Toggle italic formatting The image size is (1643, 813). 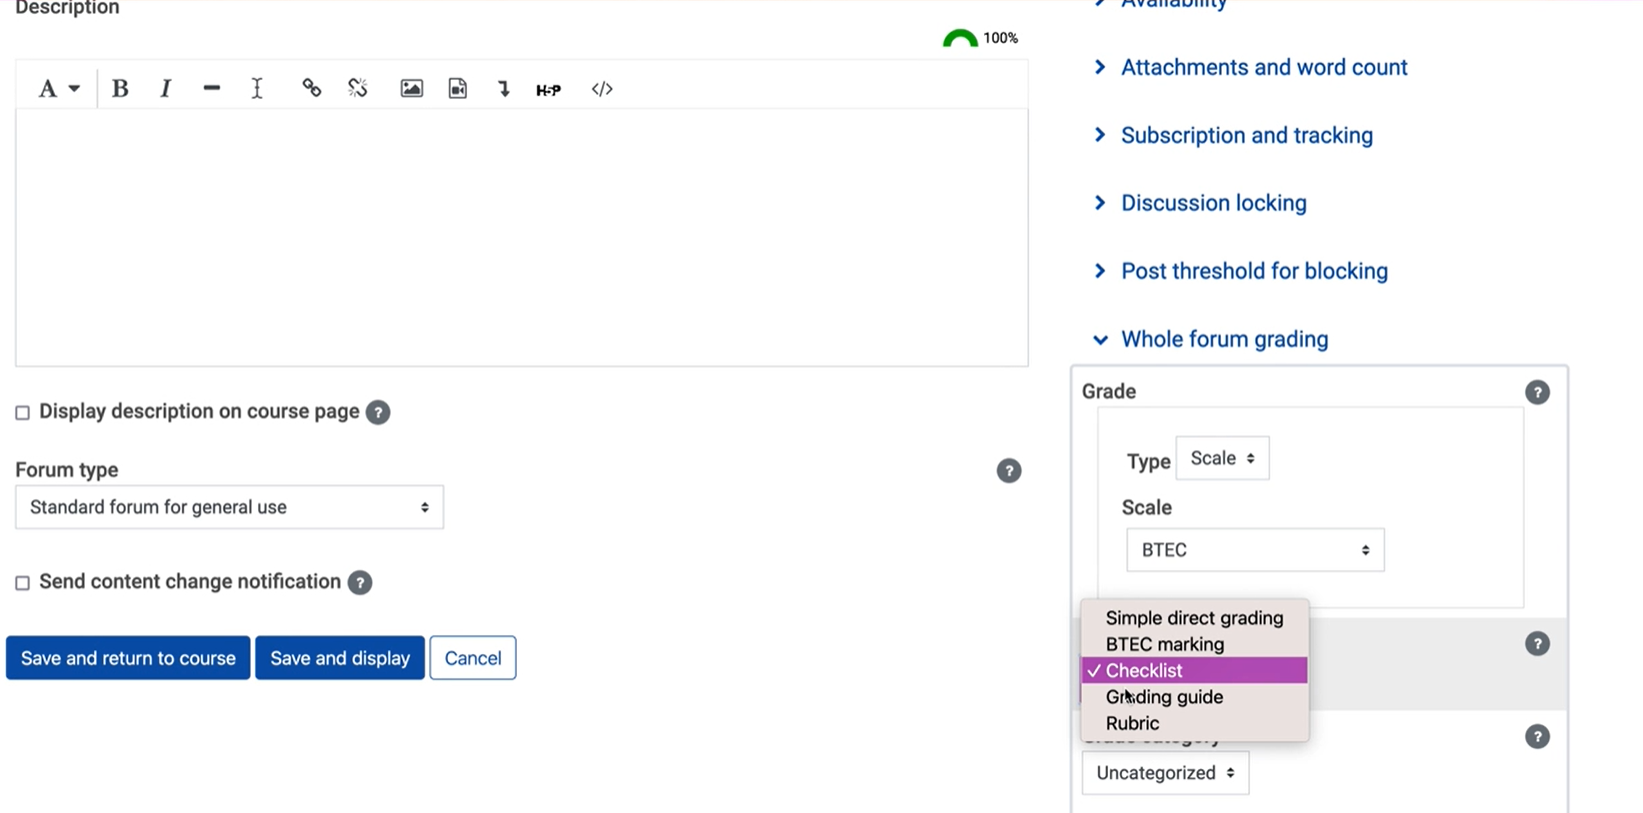pos(165,89)
